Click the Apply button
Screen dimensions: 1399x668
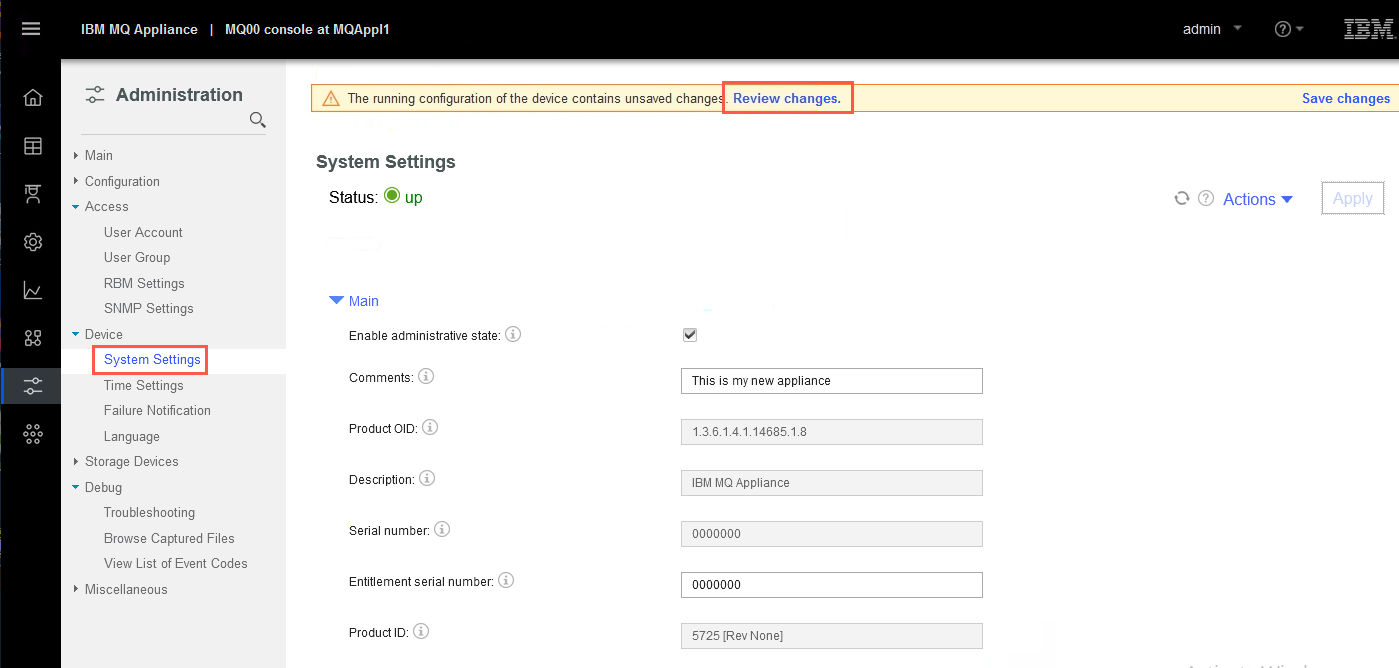pyautogui.click(x=1353, y=198)
